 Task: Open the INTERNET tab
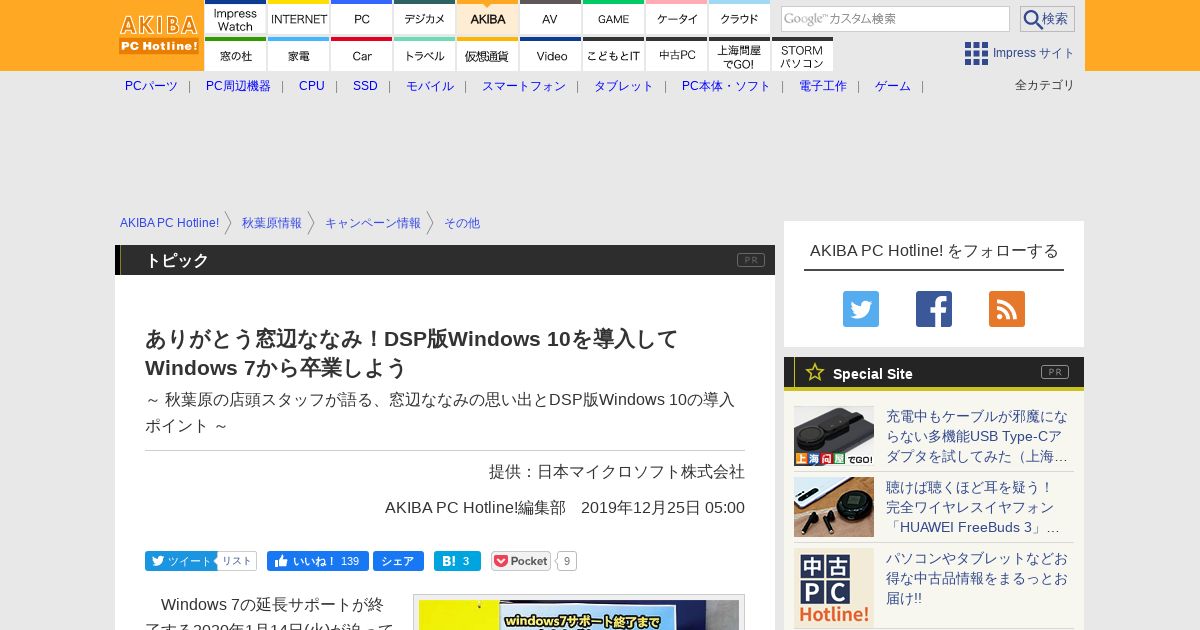tap(299, 18)
